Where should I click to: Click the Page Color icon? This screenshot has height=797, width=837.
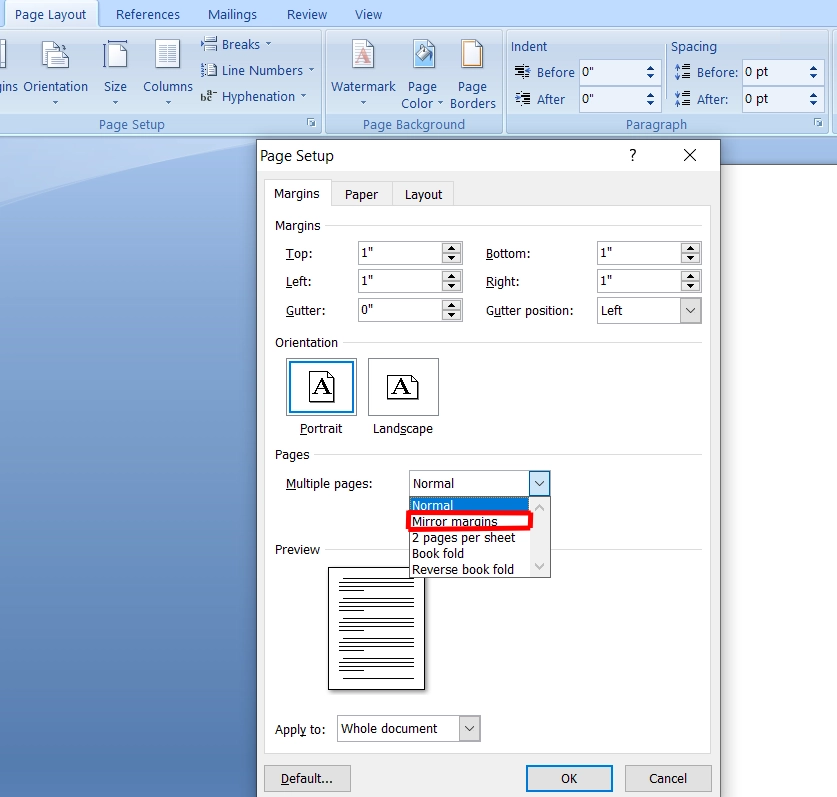click(x=423, y=56)
